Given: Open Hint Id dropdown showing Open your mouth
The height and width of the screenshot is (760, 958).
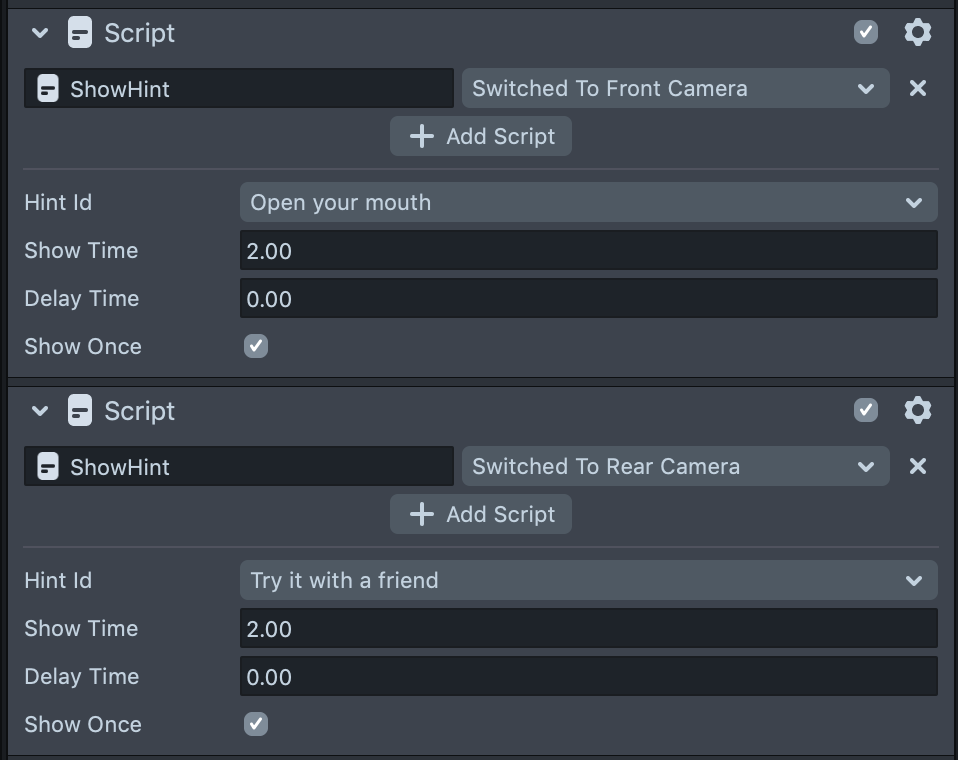Looking at the screenshot, I should tap(588, 202).
